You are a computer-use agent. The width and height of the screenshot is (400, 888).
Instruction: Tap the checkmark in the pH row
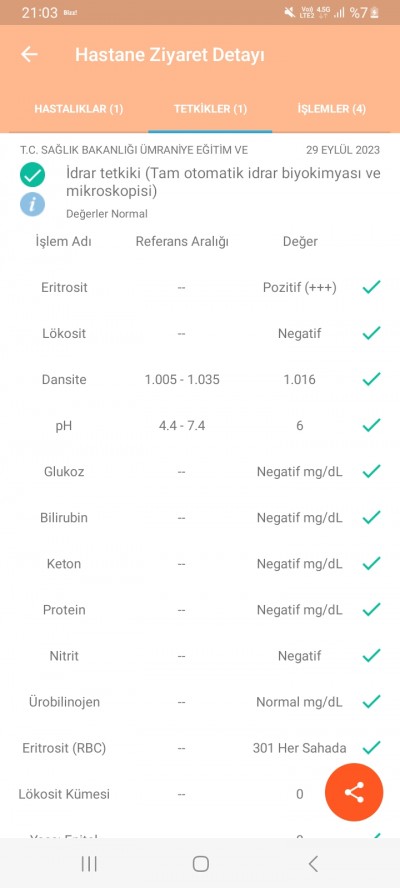371,425
